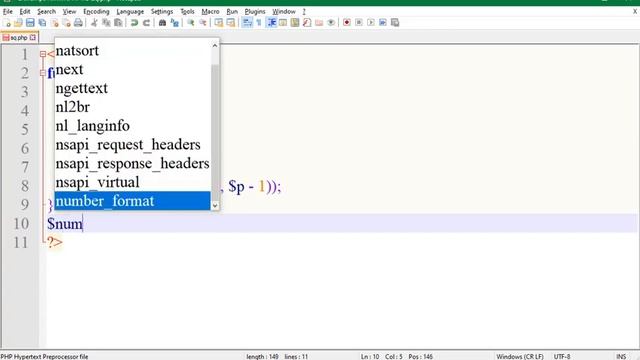Click the Save All toolbar icon
The height and width of the screenshot is (360, 640).
tap(42, 23)
